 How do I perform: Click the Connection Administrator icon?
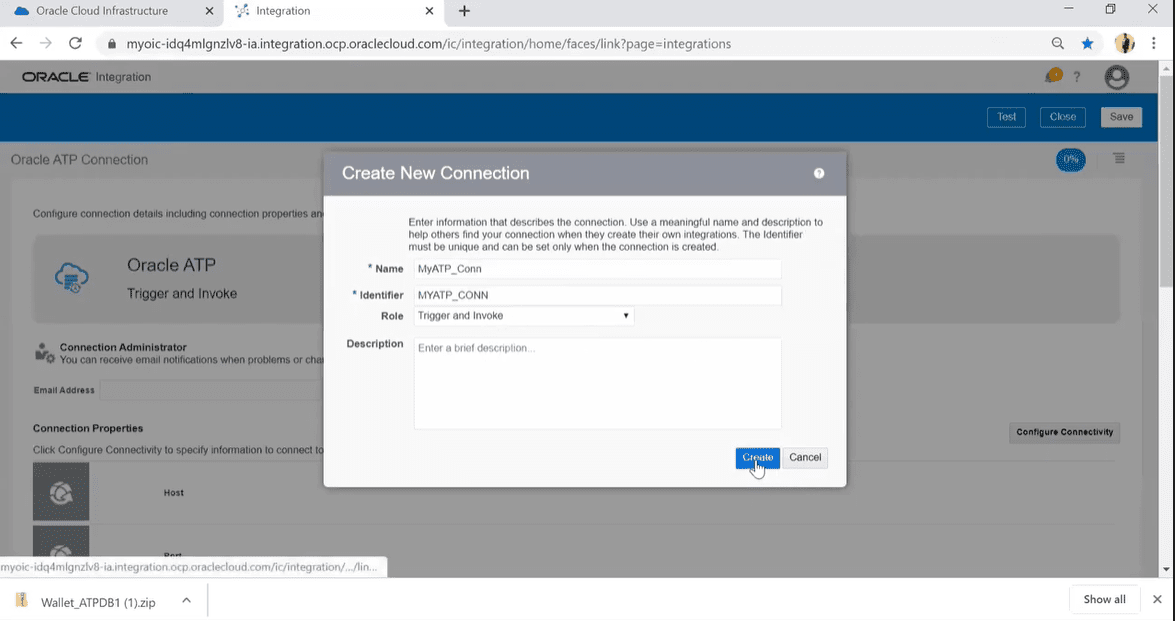45,353
